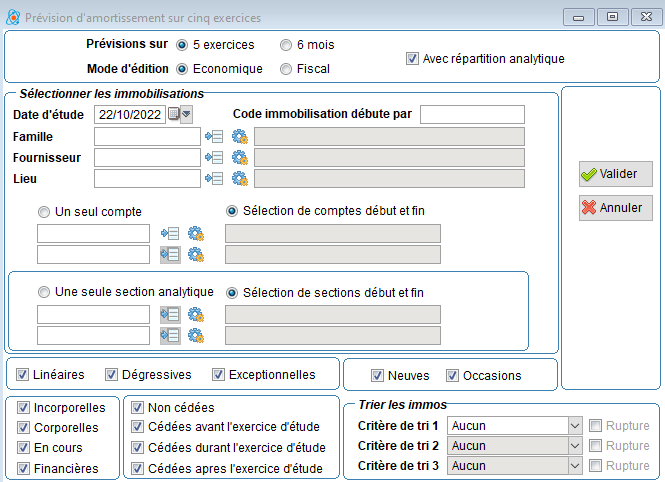Expand the Critère de tri 1 dropdown

(x=575, y=426)
